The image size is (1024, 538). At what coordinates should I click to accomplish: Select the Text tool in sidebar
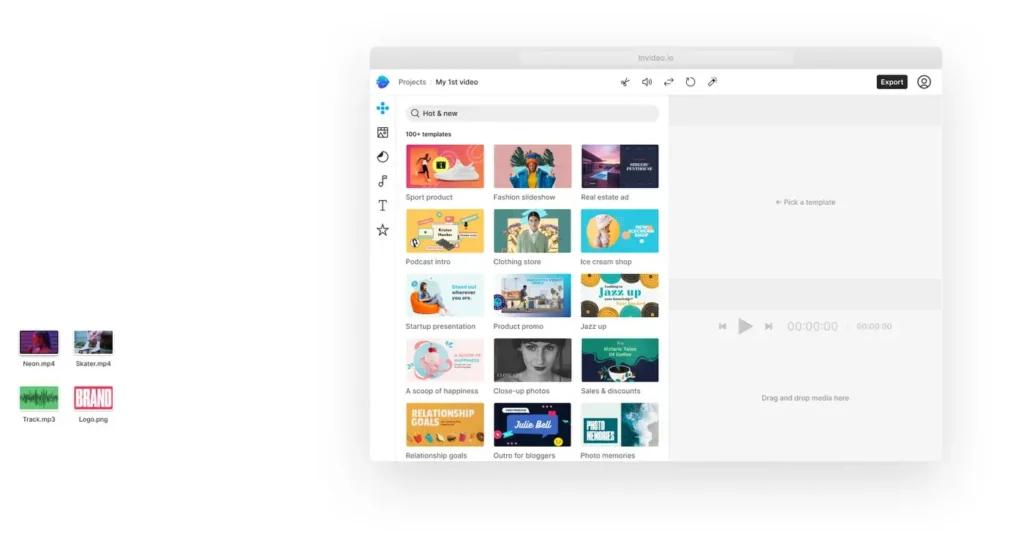tap(383, 205)
